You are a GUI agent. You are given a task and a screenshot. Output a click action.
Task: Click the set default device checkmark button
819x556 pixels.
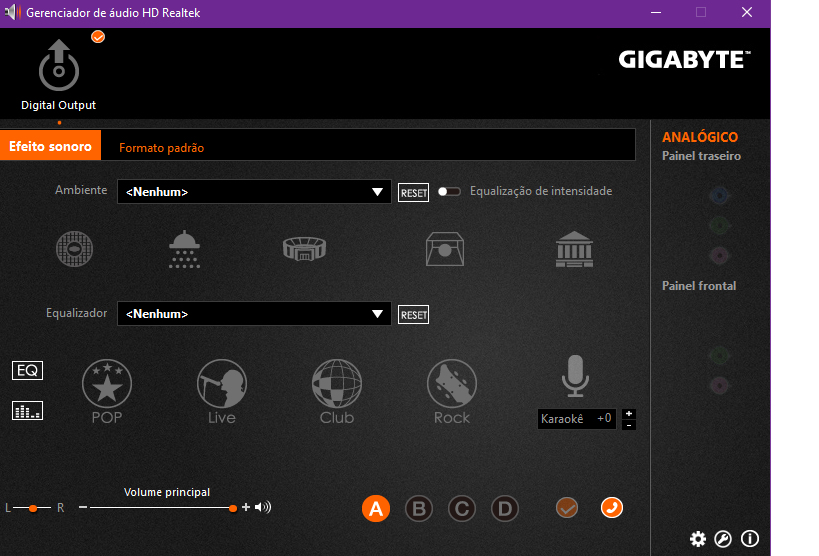click(x=567, y=507)
